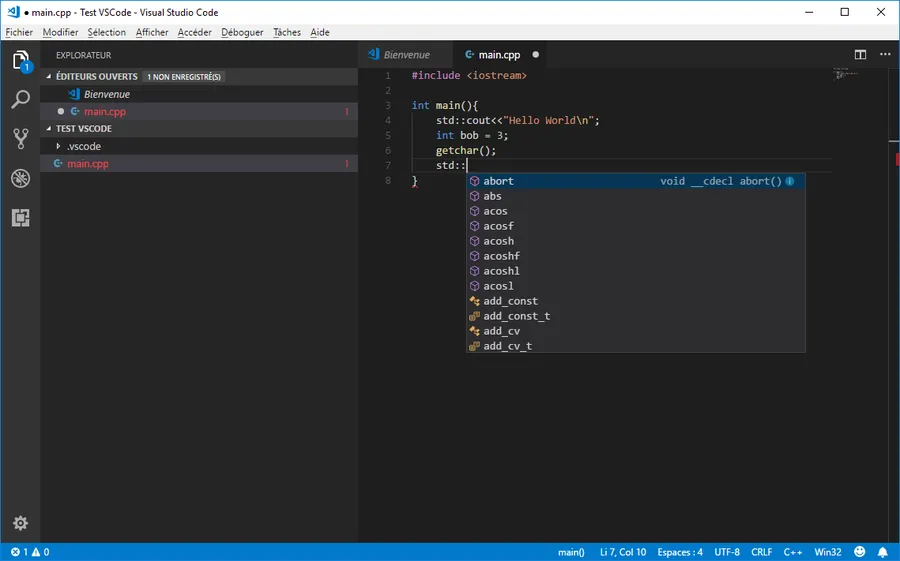Click the info icon beside abort suggestion

point(790,181)
